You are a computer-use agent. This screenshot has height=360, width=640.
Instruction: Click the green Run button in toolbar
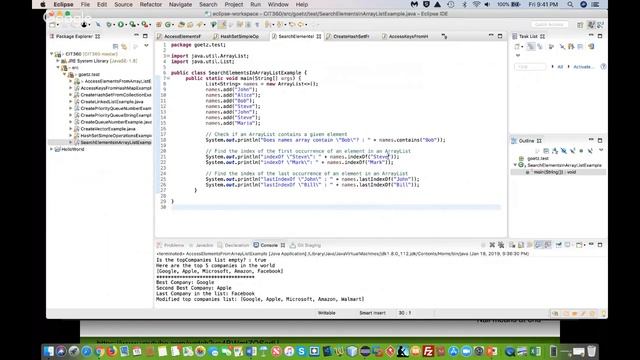point(121,24)
